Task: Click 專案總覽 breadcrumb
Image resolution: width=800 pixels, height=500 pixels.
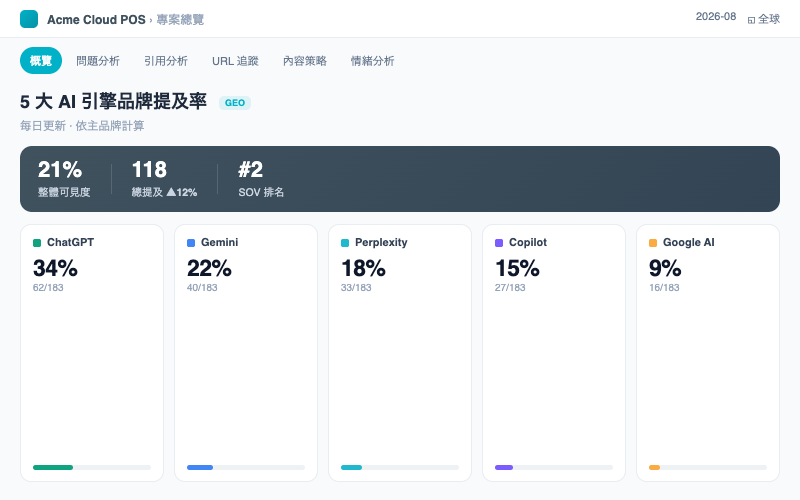Action: click(180, 19)
